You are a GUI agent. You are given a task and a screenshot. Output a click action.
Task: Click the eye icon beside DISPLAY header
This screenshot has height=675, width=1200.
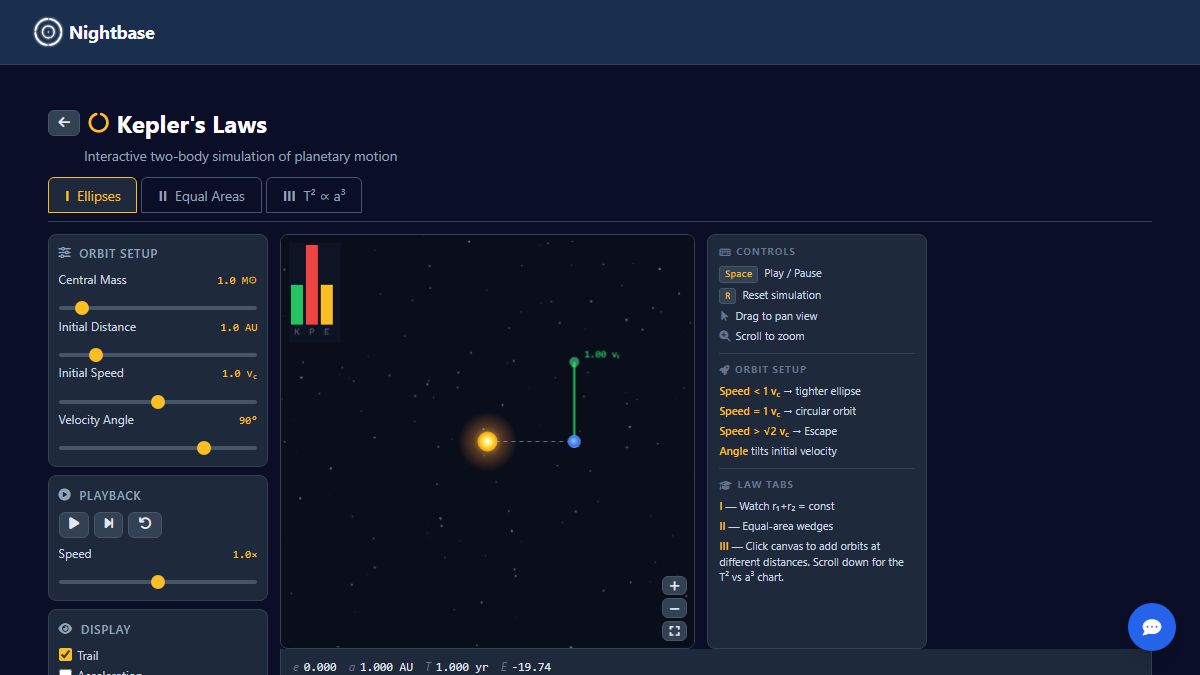pos(65,629)
